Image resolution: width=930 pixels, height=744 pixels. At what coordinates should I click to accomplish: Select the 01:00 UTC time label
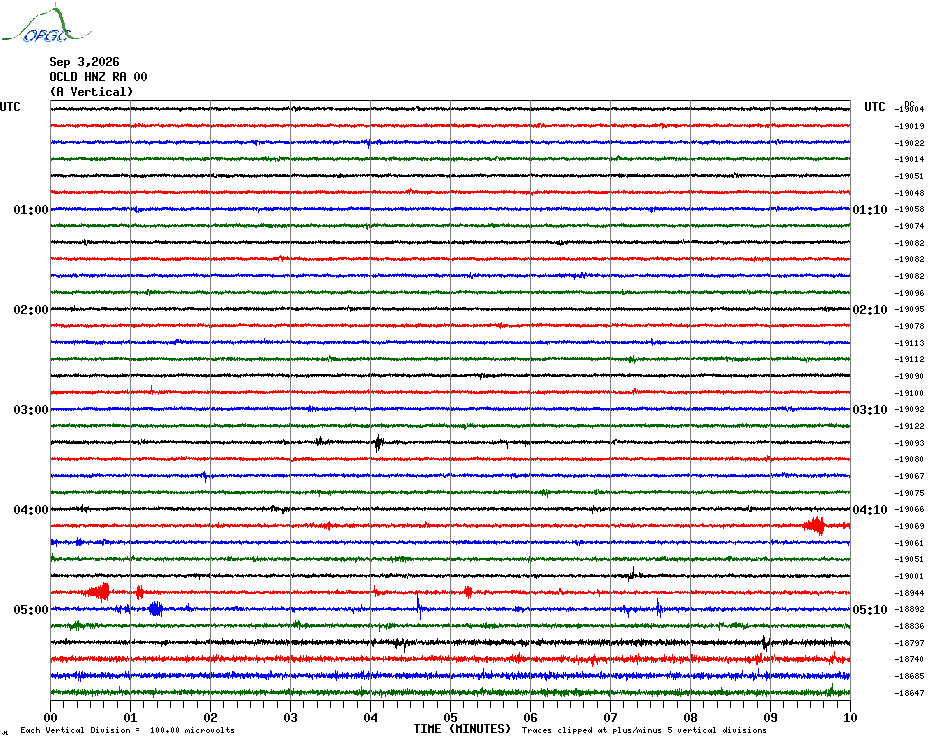(31, 209)
